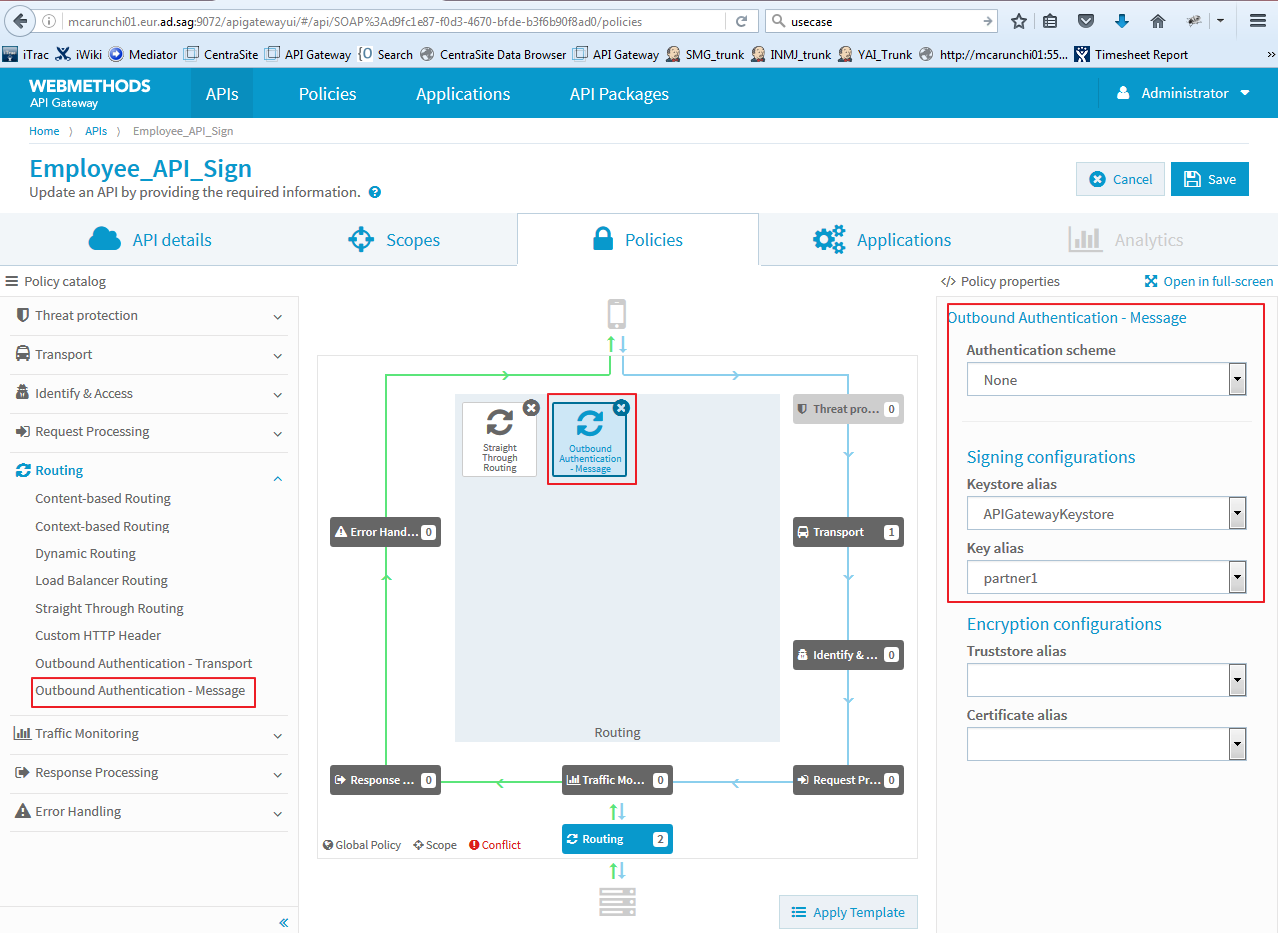The height and width of the screenshot is (933, 1278).
Task: Click the Save button
Action: point(1210,179)
